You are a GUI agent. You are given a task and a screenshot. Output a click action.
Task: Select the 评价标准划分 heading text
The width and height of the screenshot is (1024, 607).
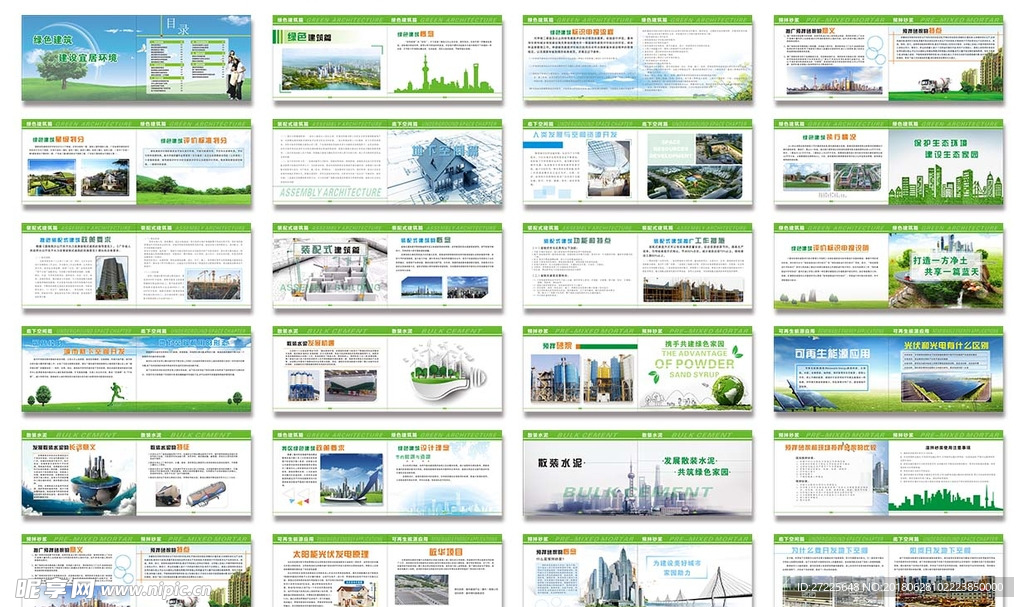point(204,140)
